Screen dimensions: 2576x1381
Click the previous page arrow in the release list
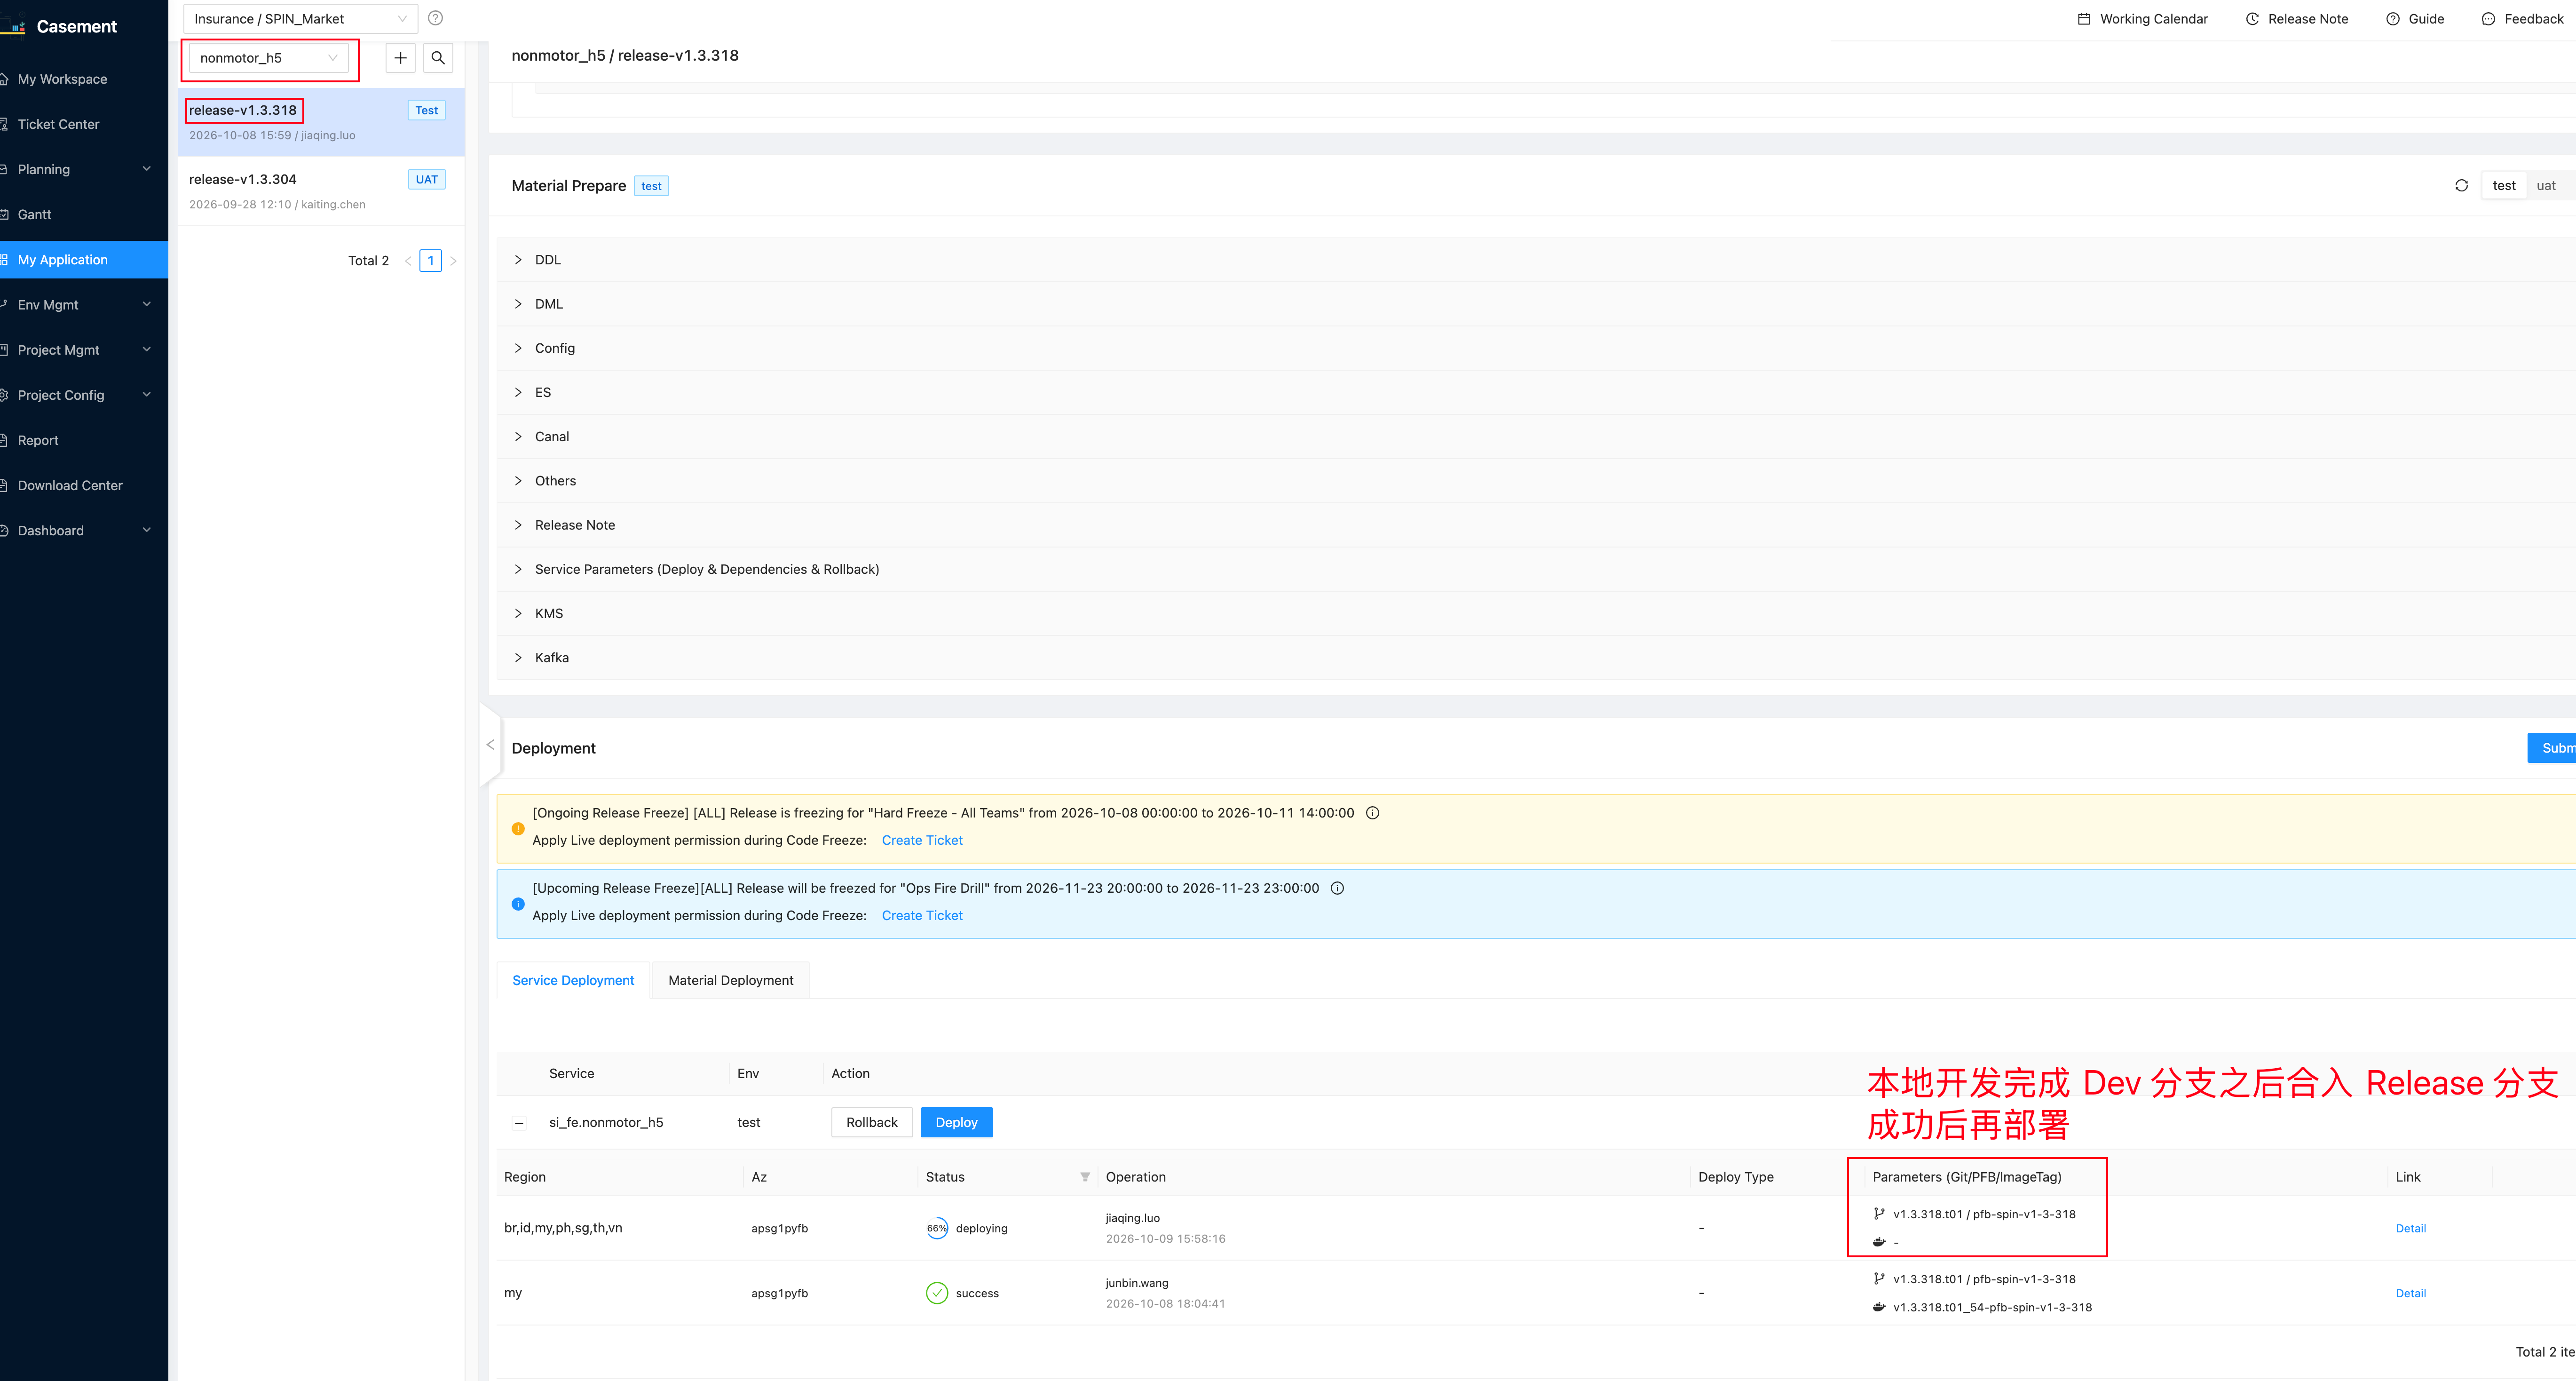click(408, 261)
